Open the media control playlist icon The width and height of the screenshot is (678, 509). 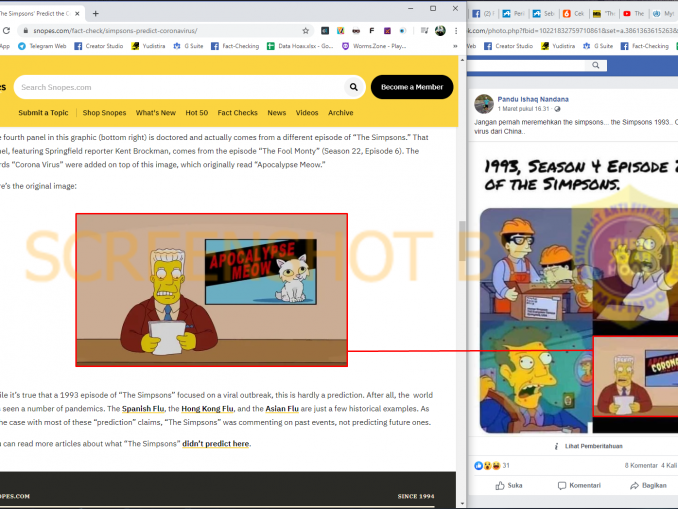(x=425, y=31)
